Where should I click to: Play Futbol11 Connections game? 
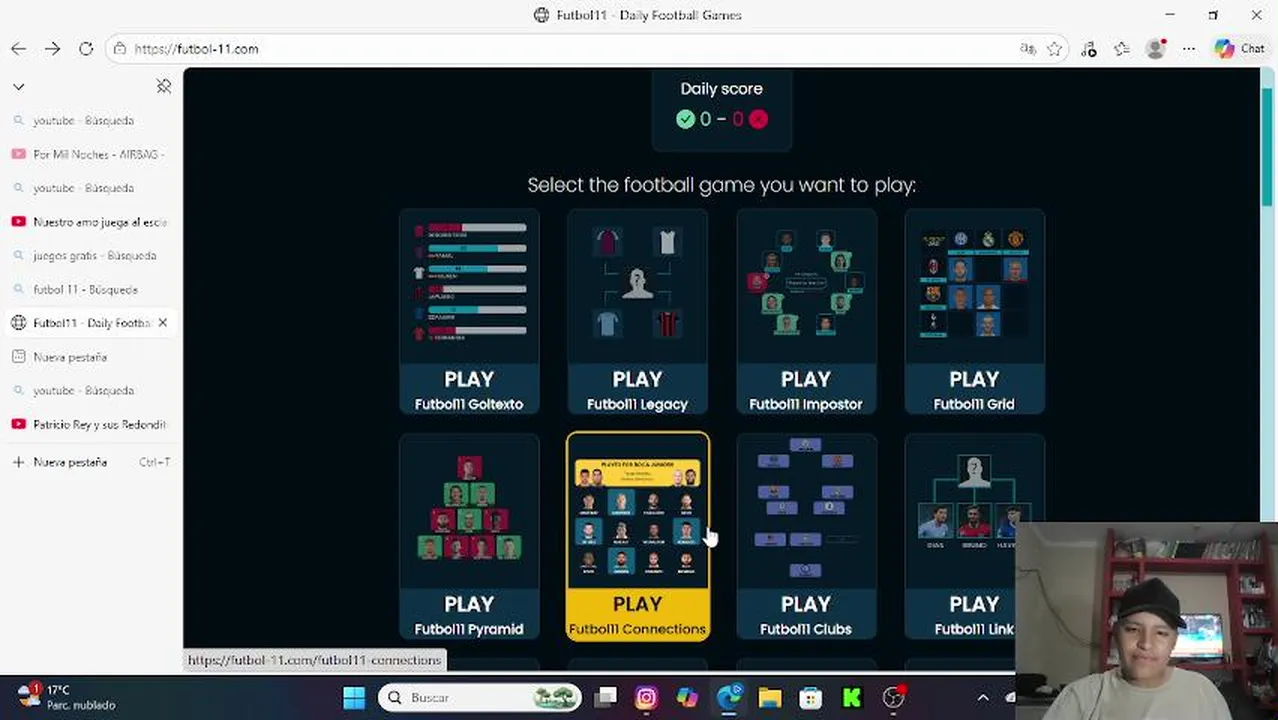pyautogui.click(x=638, y=536)
